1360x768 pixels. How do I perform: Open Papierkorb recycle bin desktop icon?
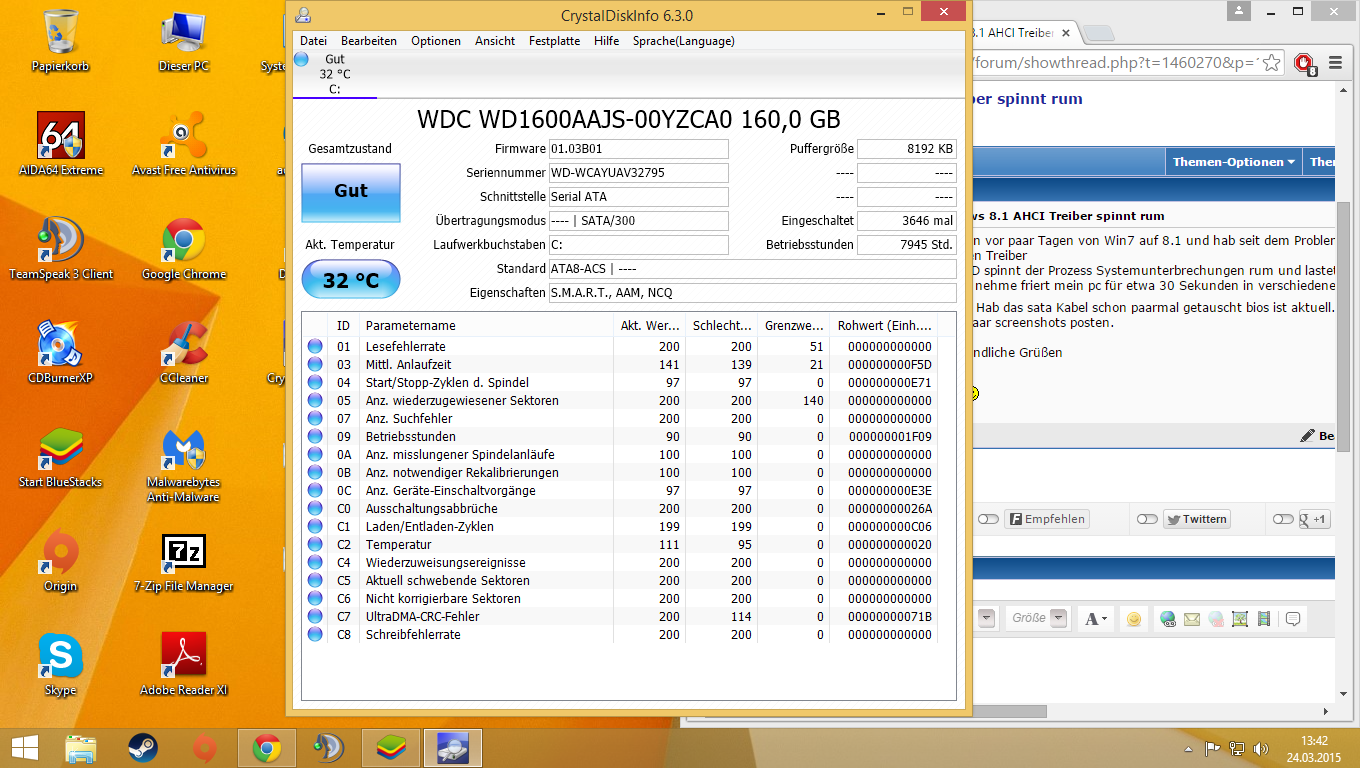point(61,40)
